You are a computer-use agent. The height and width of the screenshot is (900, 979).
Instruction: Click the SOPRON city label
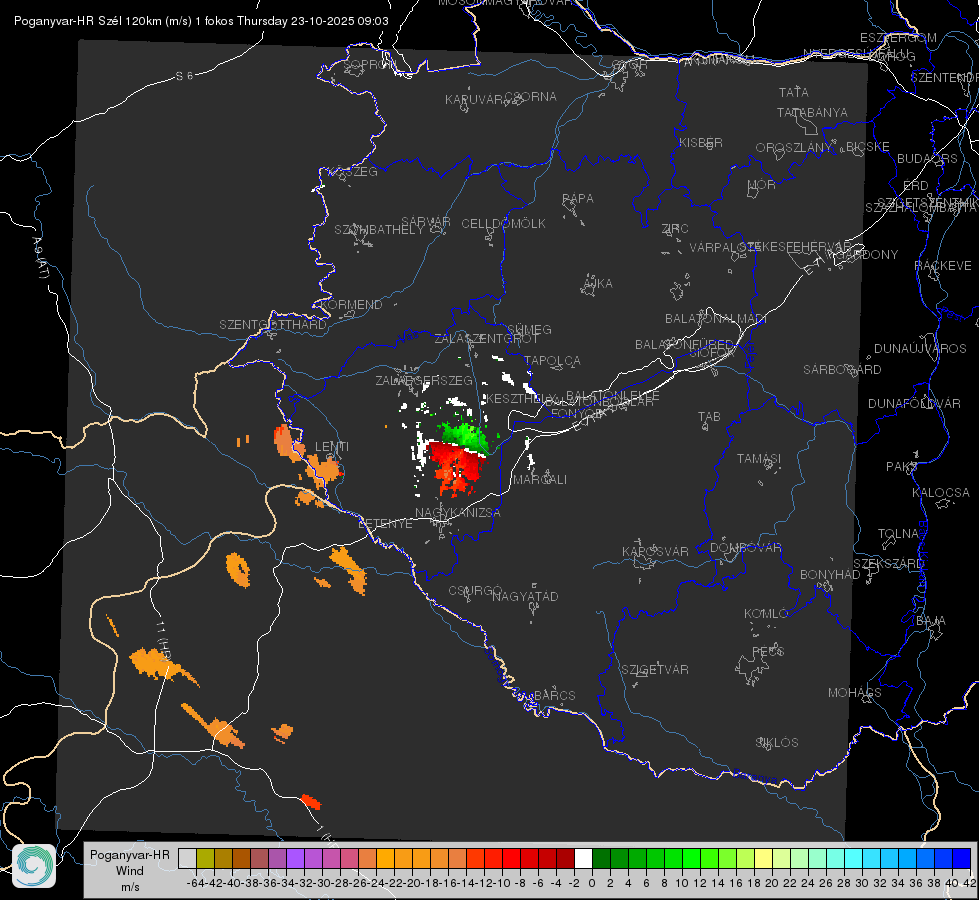[370, 64]
